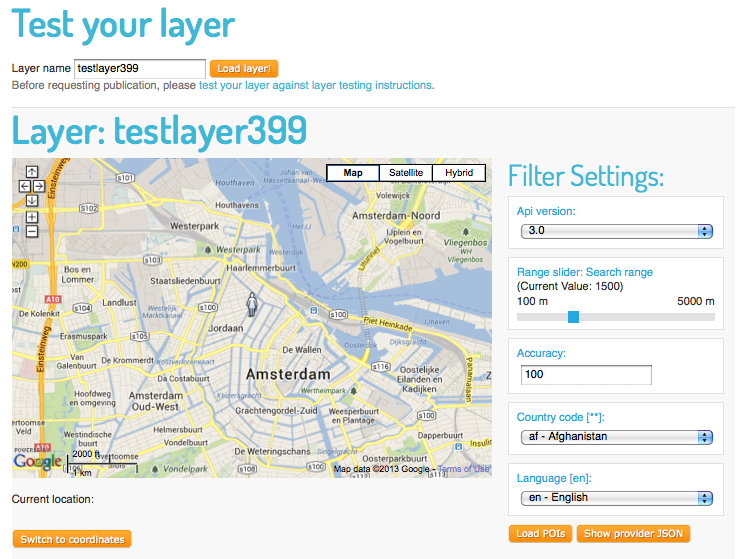
Task: Zoom out the map with minus icon
Action: (32, 232)
